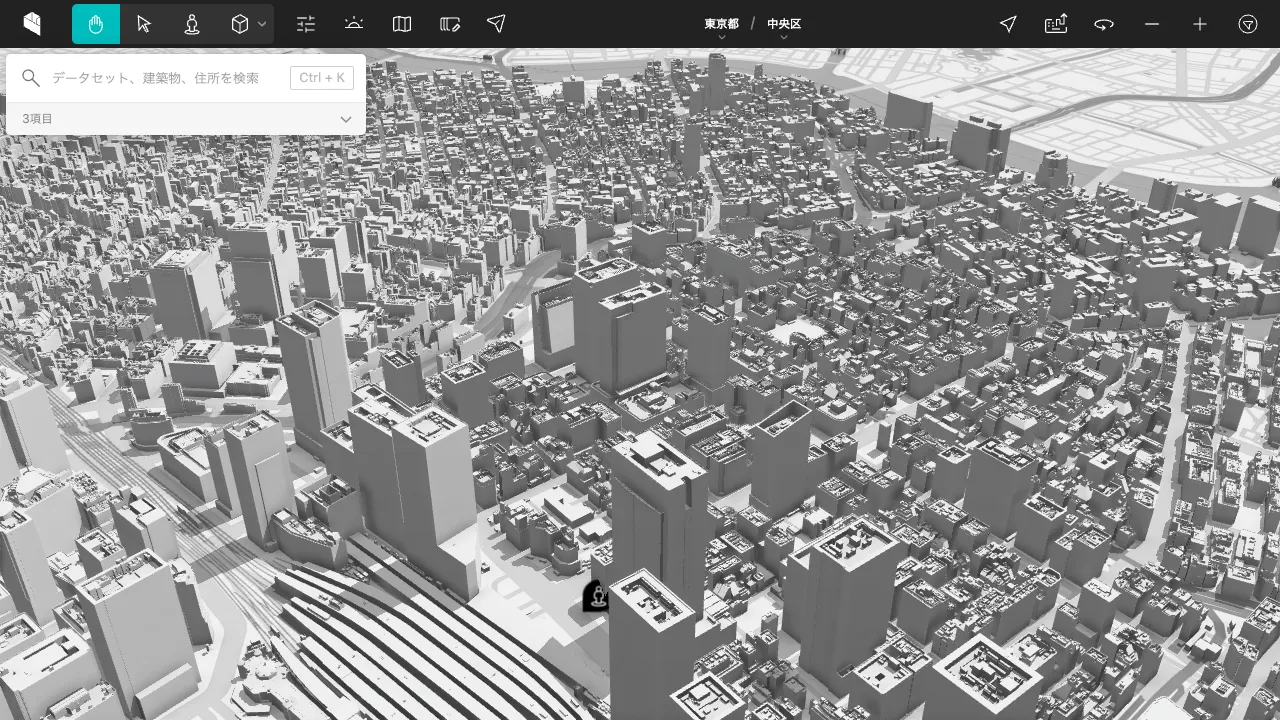Click the paper plane share icon
The height and width of the screenshot is (720, 1280).
[496, 24]
